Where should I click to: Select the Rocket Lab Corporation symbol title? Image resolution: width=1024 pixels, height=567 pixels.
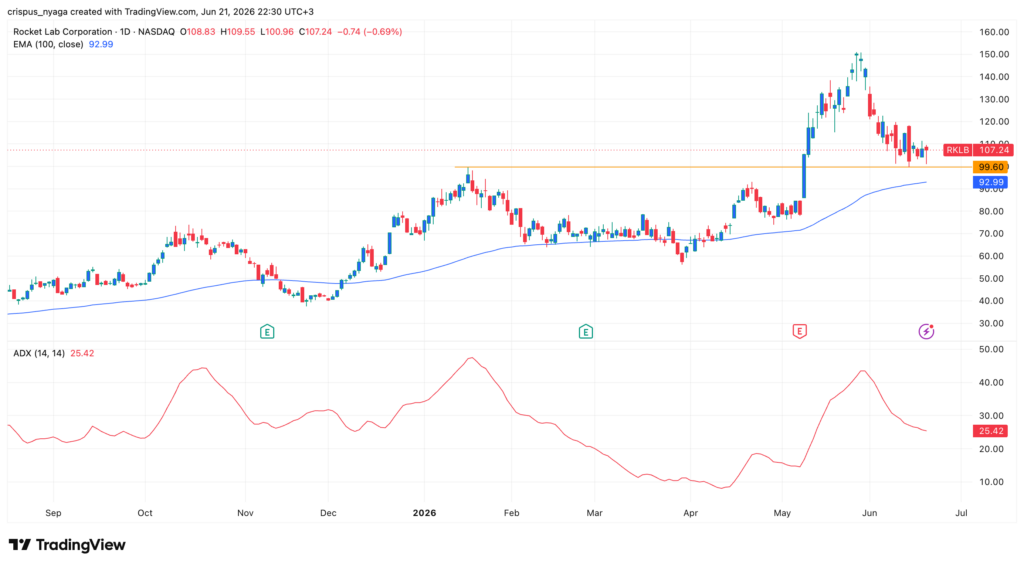63,31
